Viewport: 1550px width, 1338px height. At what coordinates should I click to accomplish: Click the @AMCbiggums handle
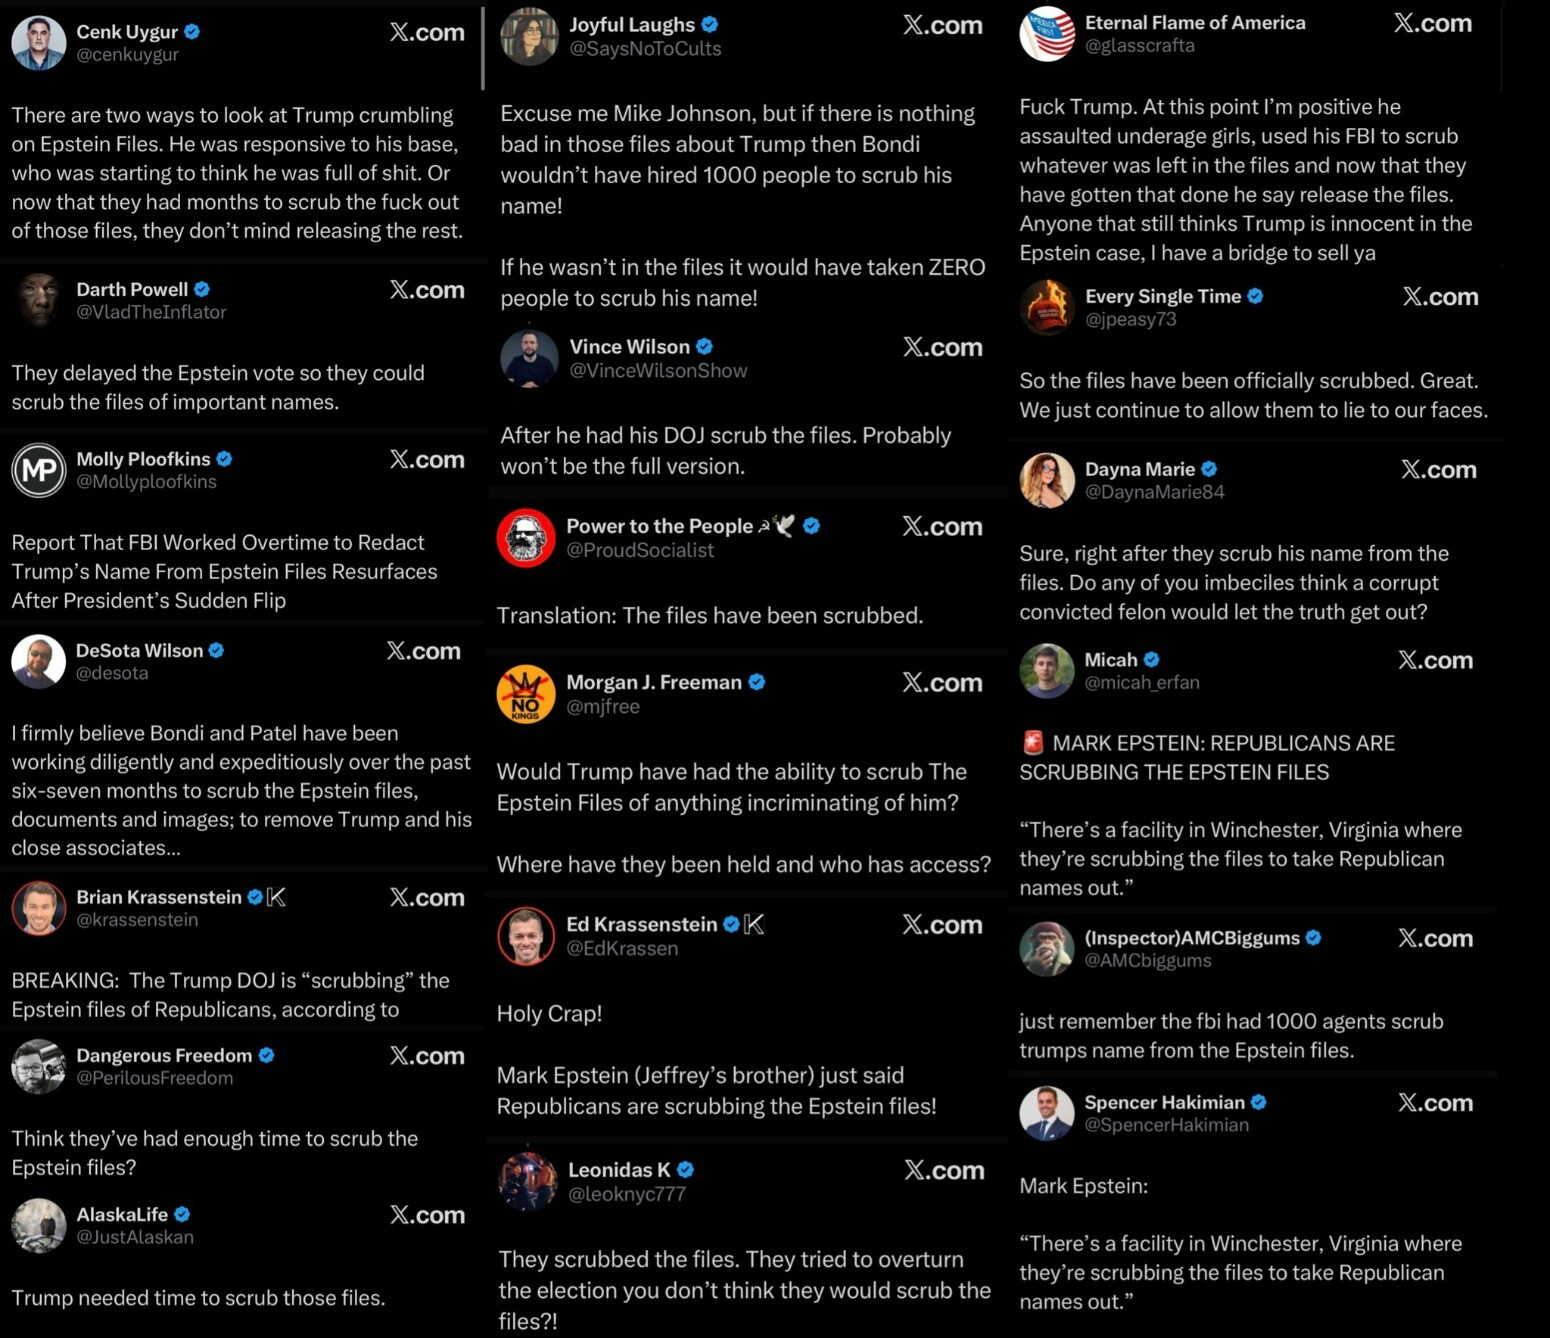tap(1148, 961)
